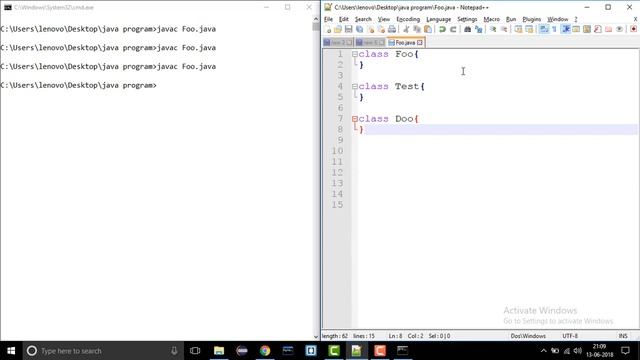Click the Save All toolbar icon

tap(360, 29)
